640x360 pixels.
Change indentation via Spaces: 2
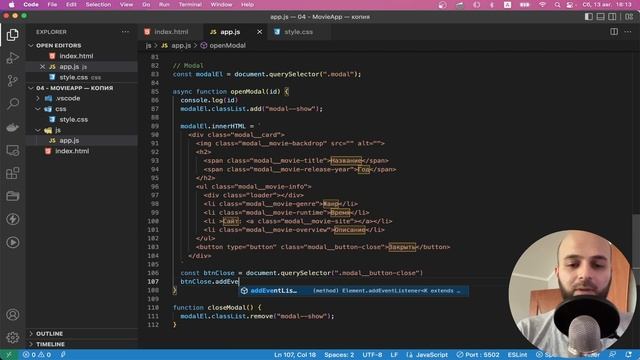click(339, 355)
